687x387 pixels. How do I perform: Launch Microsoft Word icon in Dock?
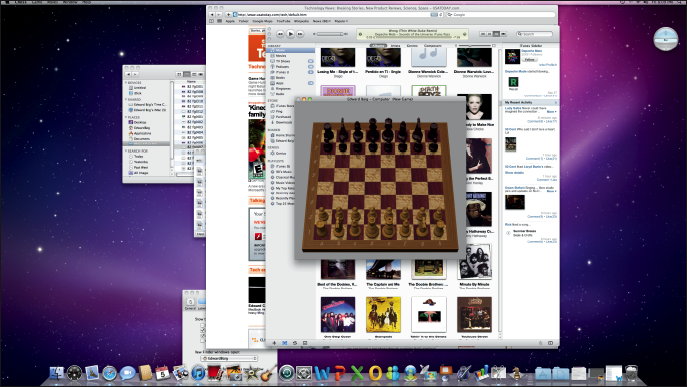(322, 373)
